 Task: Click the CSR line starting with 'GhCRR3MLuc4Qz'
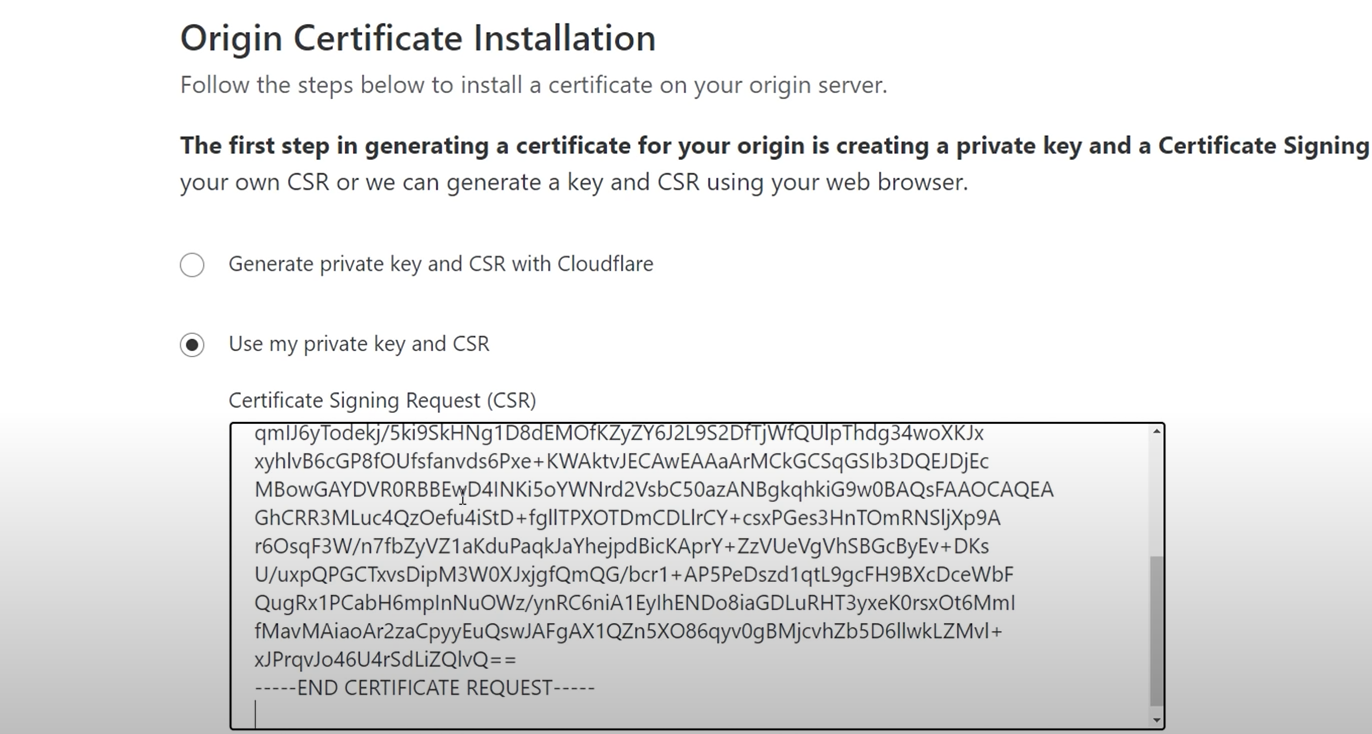(x=627, y=518)
